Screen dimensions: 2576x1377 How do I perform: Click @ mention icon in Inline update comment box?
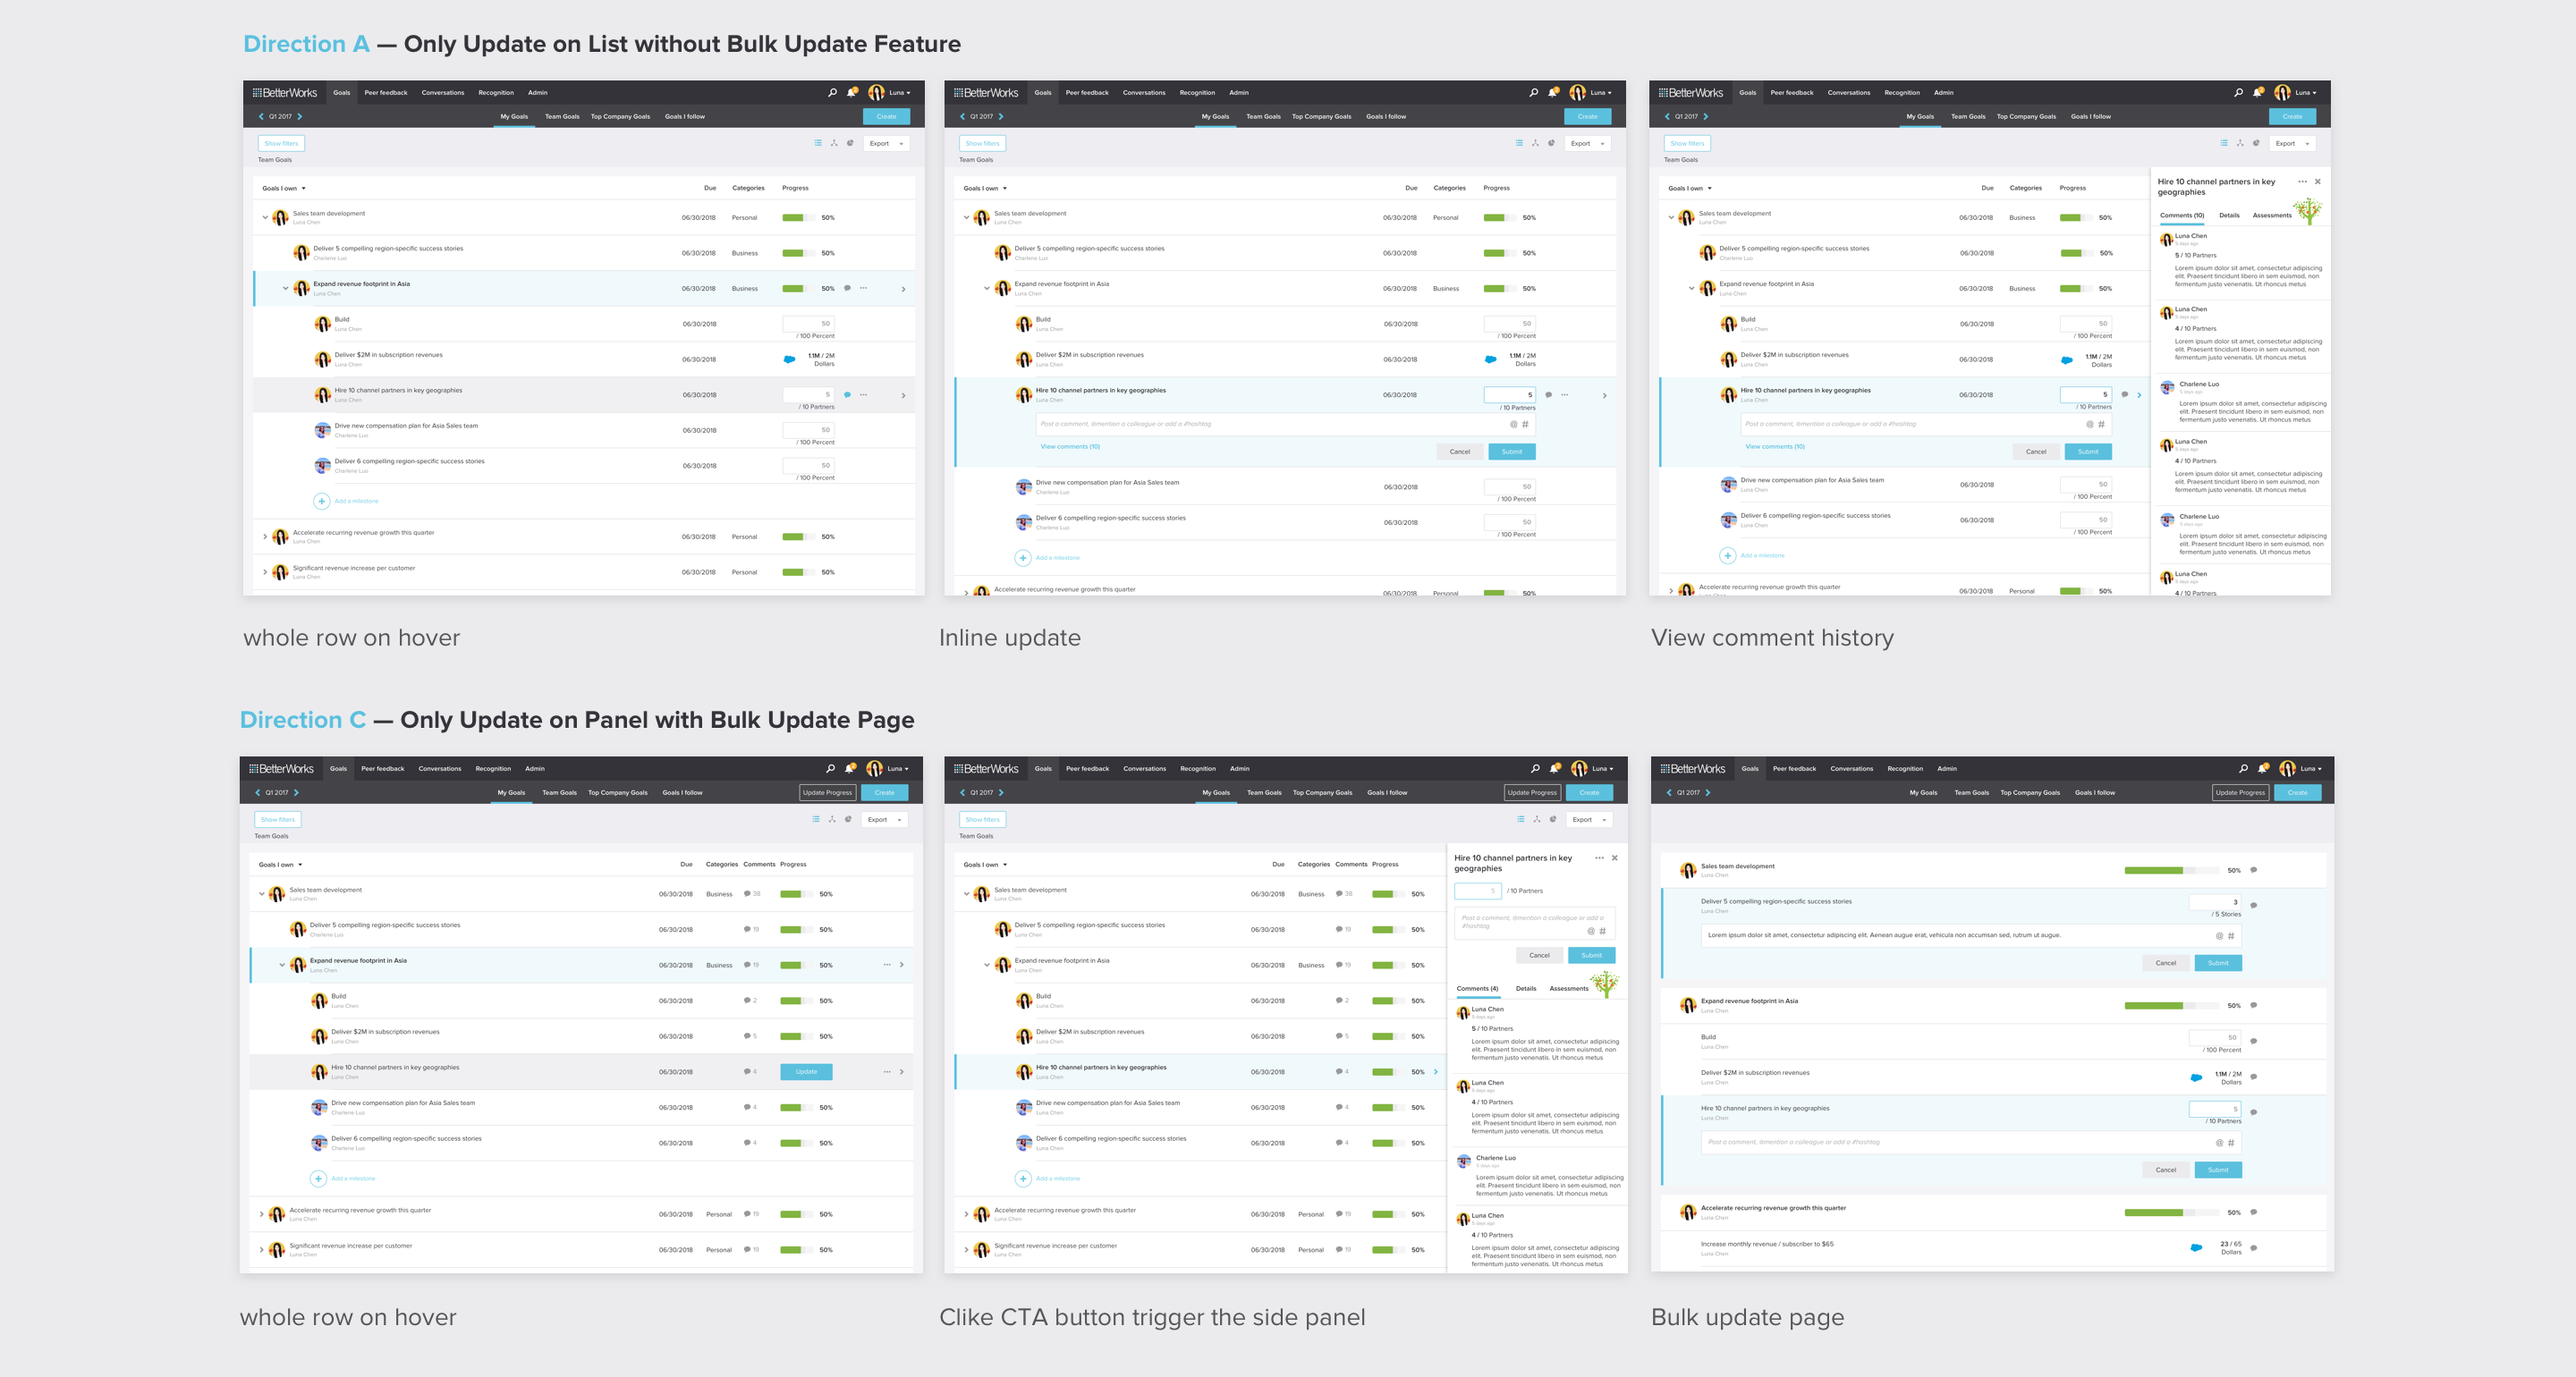[1513, 424]
